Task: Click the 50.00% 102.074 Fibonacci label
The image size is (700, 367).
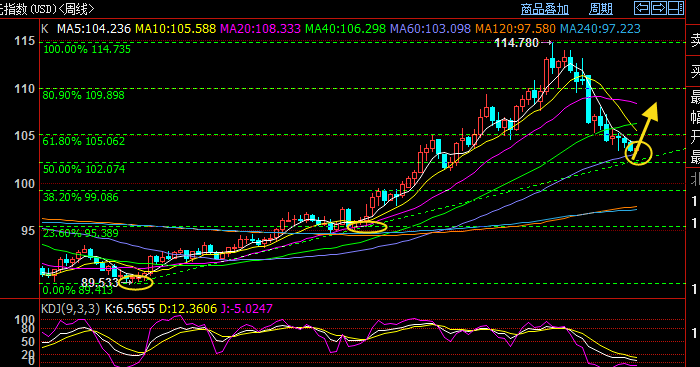Action: pos(83,169)
